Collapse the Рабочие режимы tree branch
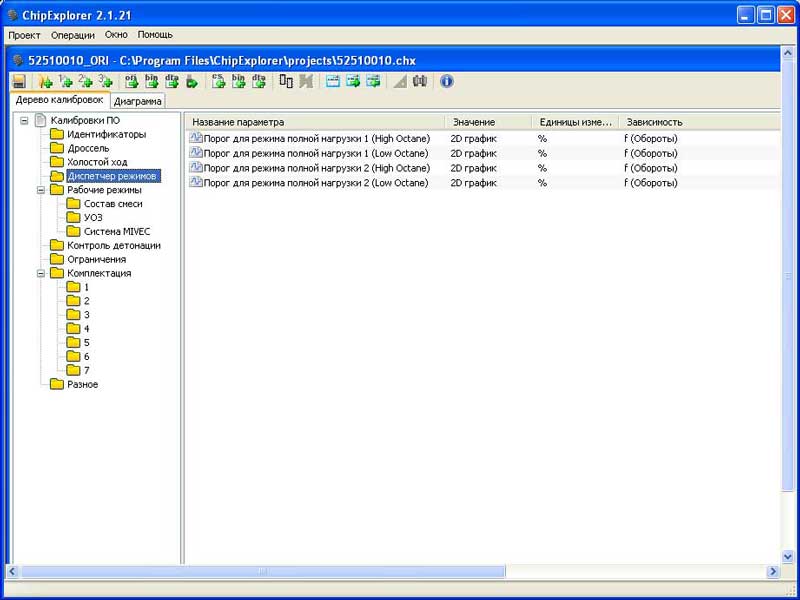Screen dimensions: 800x600 [41, 190]
